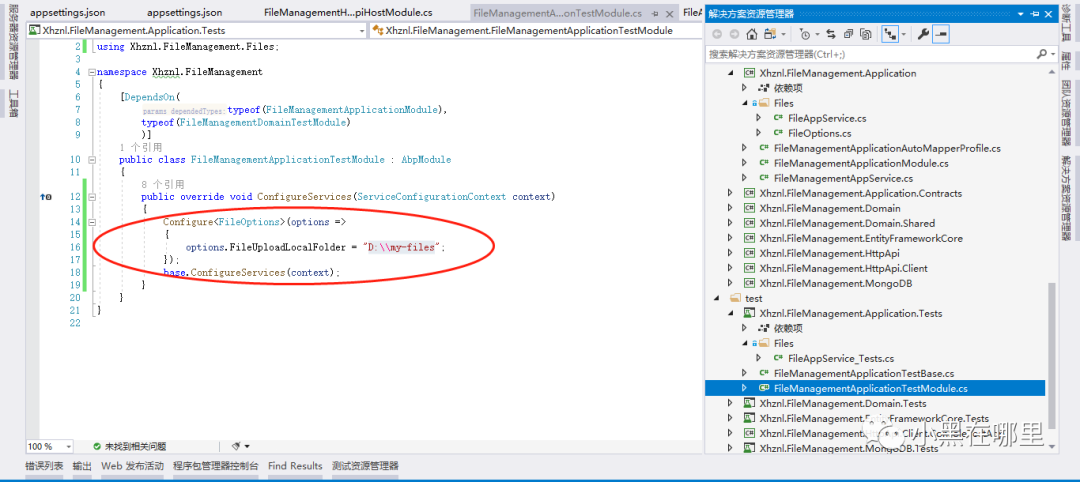Toggle Show All Files in Solution Explorer
The height and width of the screenshot is (482, 1080).
tap(866, 34)
